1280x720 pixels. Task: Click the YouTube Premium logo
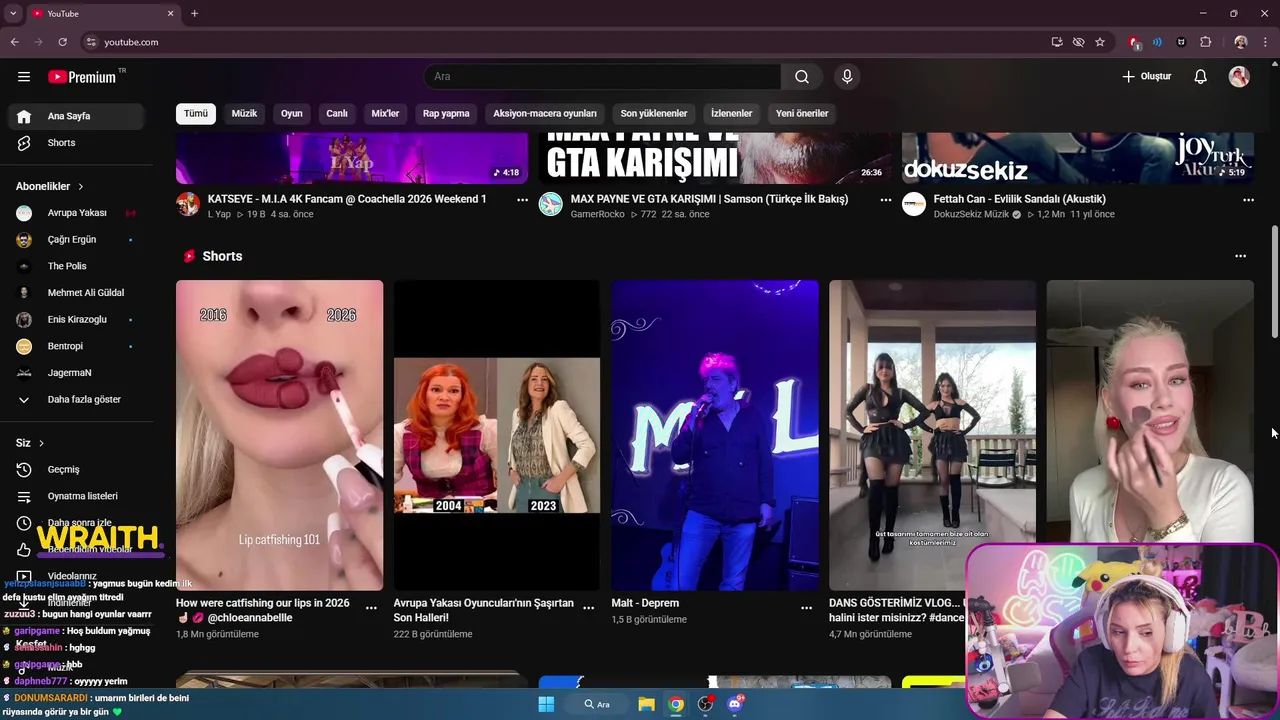pyautogui.click(x=82, y=77)
